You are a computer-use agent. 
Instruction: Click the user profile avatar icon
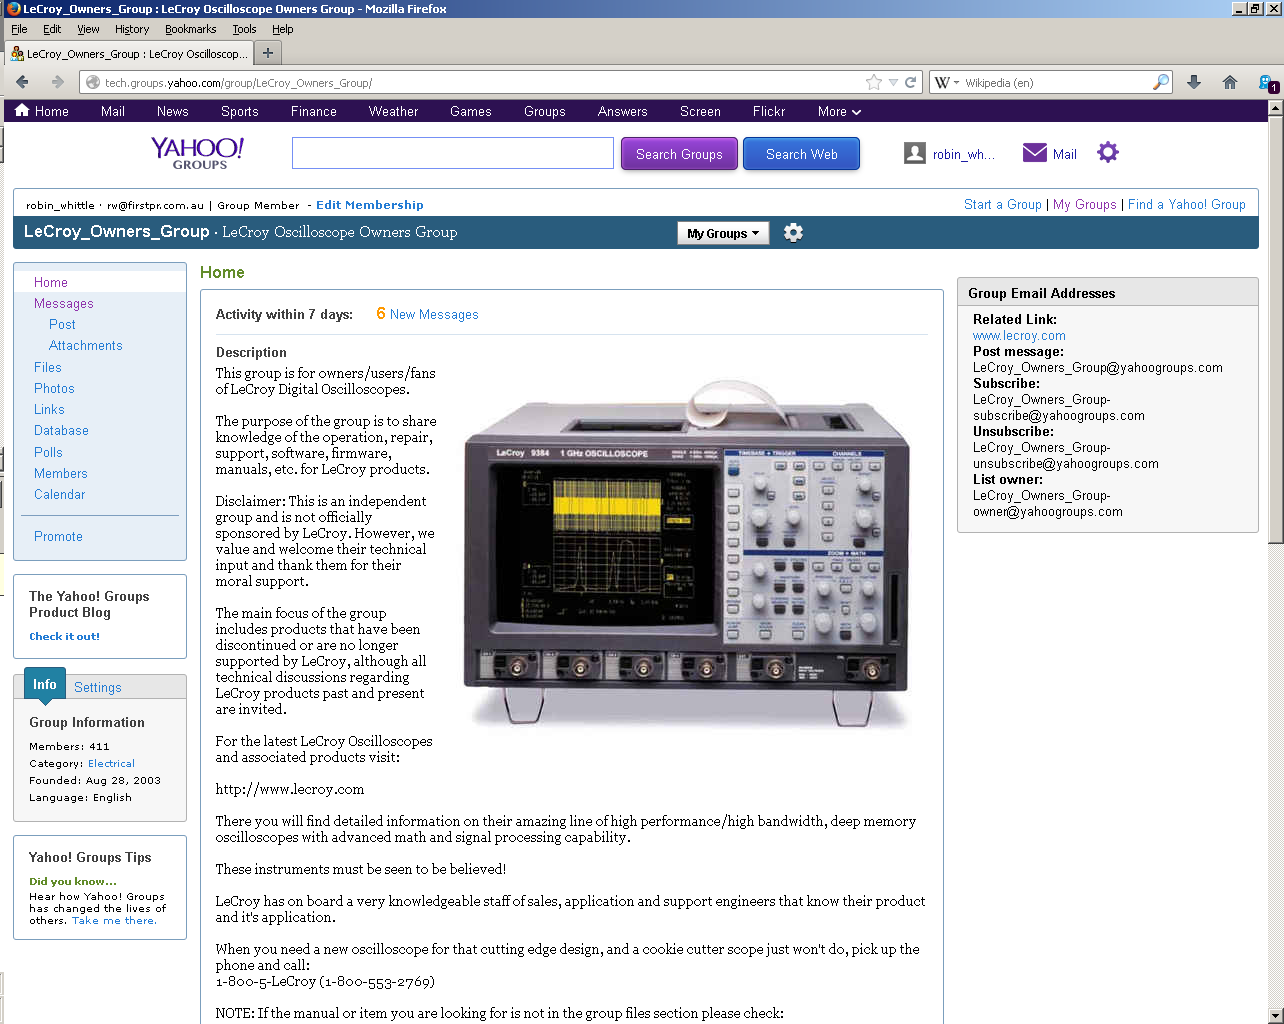point(914,153)
